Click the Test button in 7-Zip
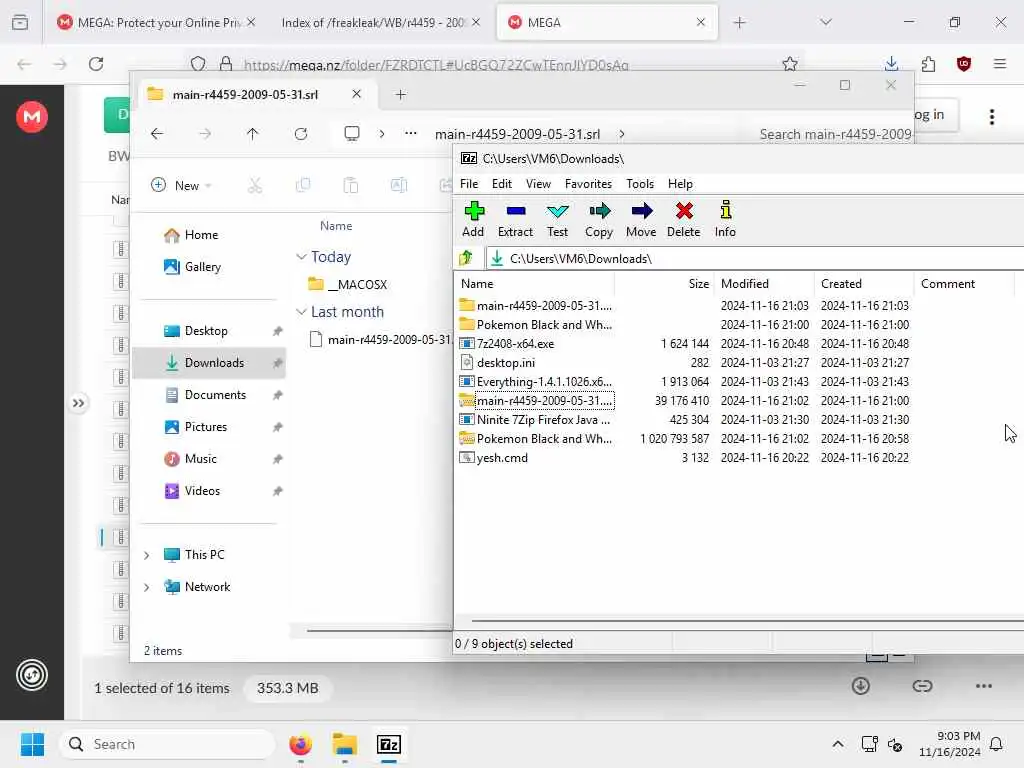 (557, 219)
